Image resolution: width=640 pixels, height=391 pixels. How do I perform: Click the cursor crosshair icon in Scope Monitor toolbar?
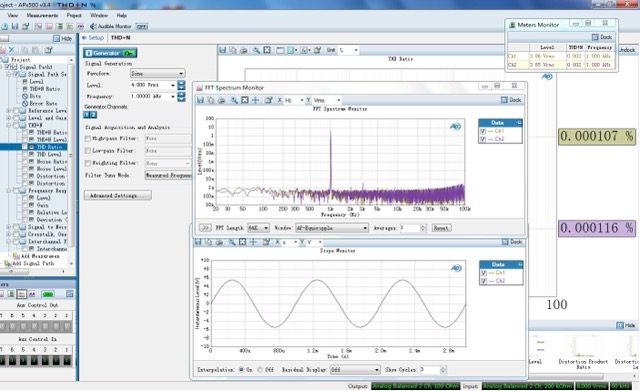tap(253, 242)
